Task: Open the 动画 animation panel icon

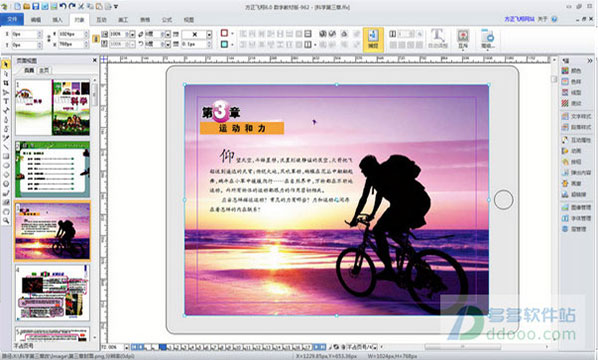Action: (x=565, y=151)
